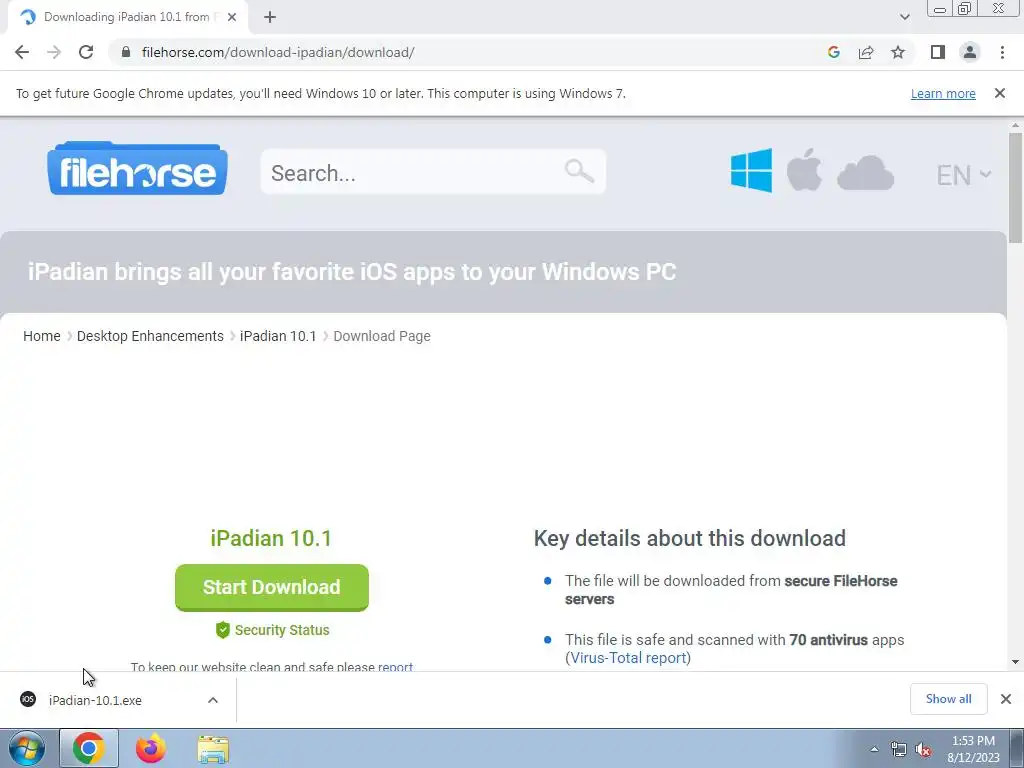Dismiss the Chrome update notification bar

point(1000,93)
